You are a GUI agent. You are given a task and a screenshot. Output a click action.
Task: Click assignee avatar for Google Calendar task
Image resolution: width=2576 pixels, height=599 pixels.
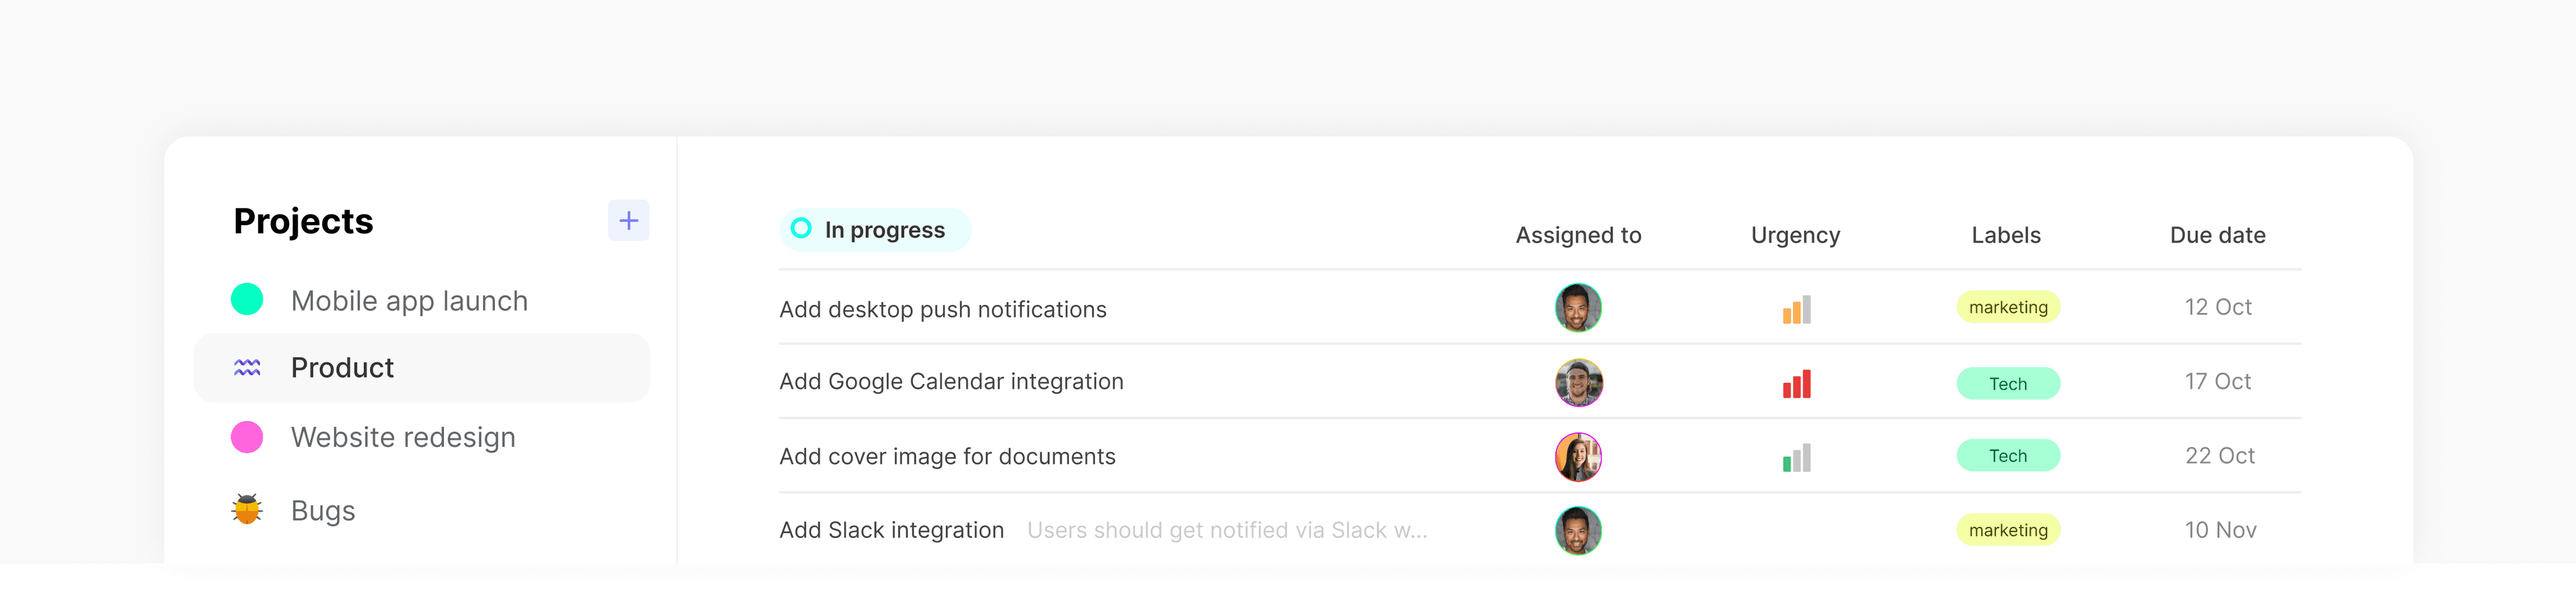pyautogui.click(x=1578, y=383)
